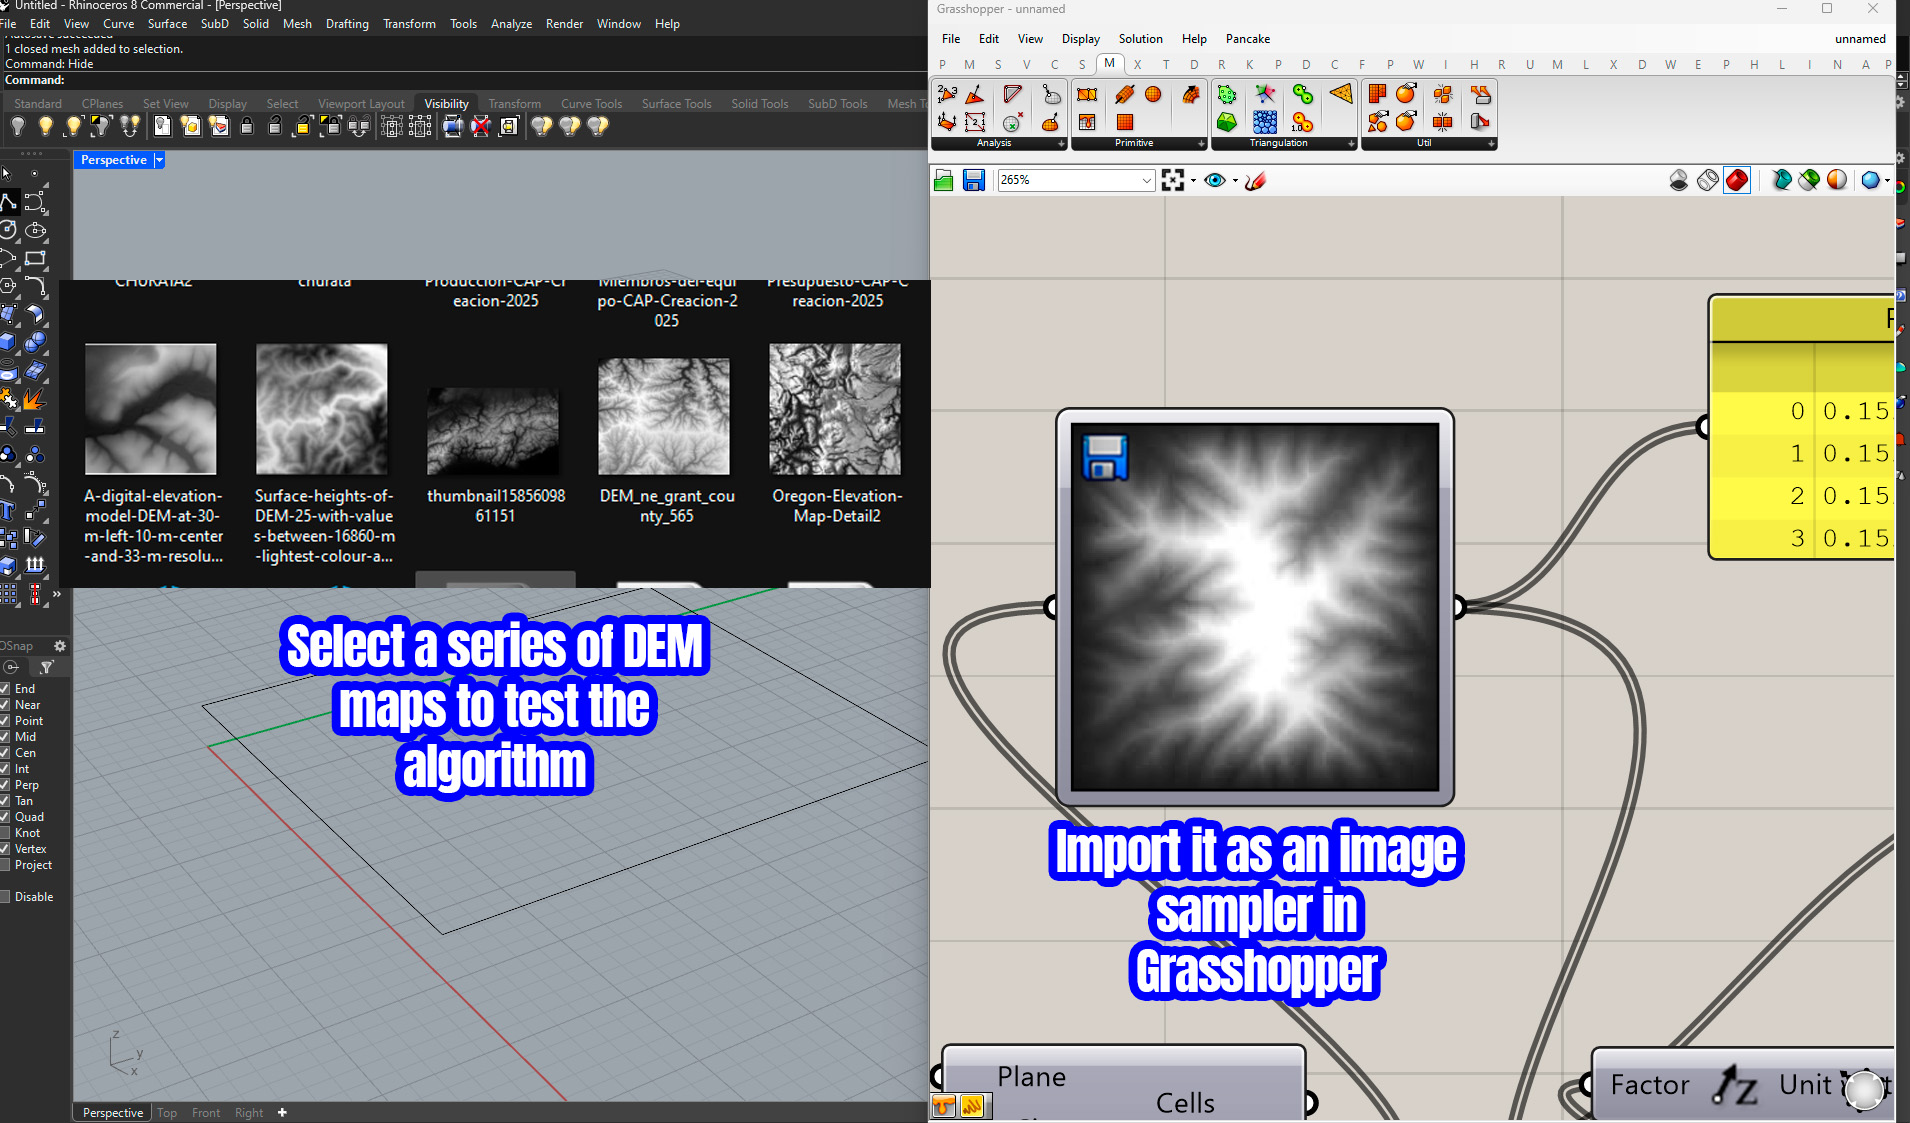The image size is (1910, 1123).
Task: Select the Surface-heights-of-DEM-25 thumbnail
Action: (x=322, y=409)
